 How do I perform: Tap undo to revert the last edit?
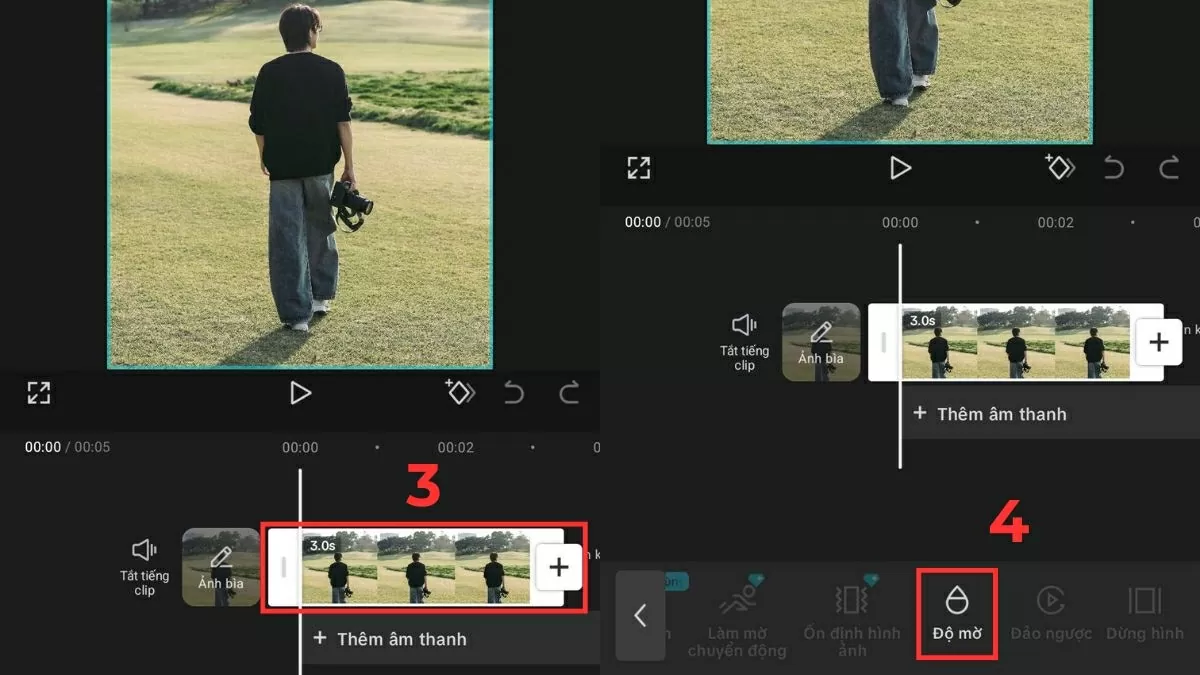(x=514, y=393)
